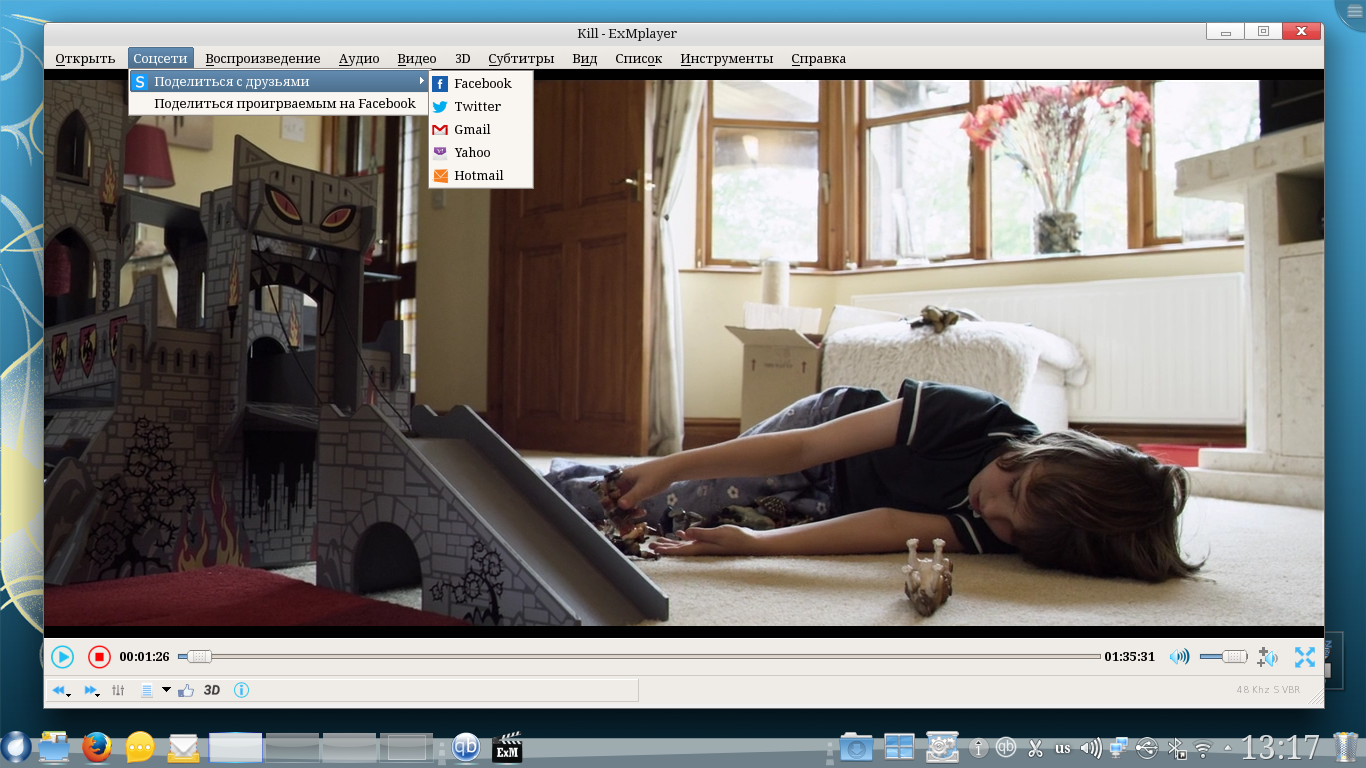The height and width of the screenshot is (768, 1366).
Task: Click the thumbs-up like icon
Action: [185, 690]
